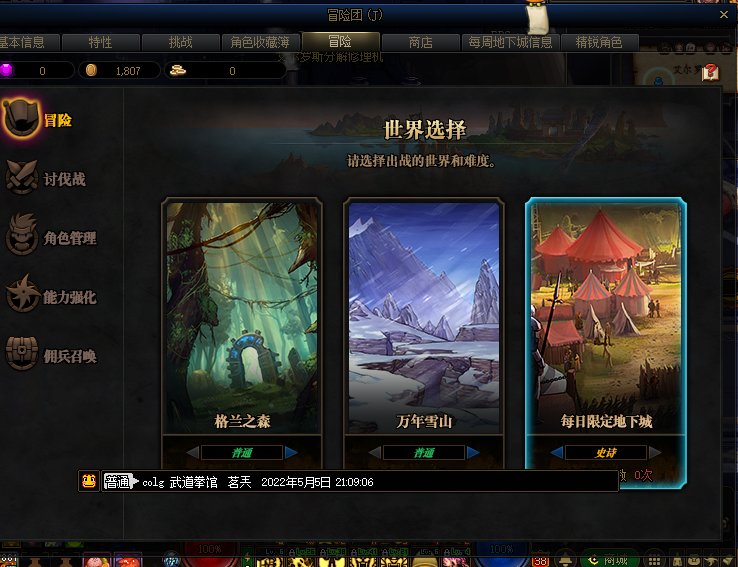This screenshot has width=738, height=567.
Task: Open the 每周地下城信息 tab
Action: [511, 42]
